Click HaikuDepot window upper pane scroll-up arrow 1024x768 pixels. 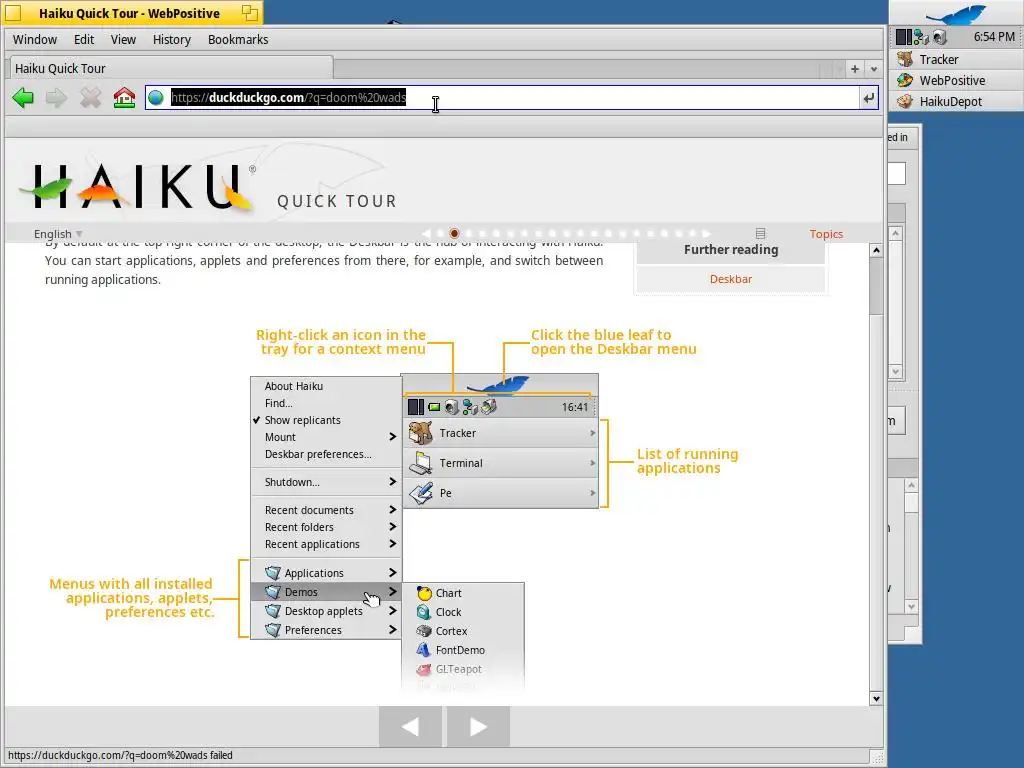(x=896, y=233)
